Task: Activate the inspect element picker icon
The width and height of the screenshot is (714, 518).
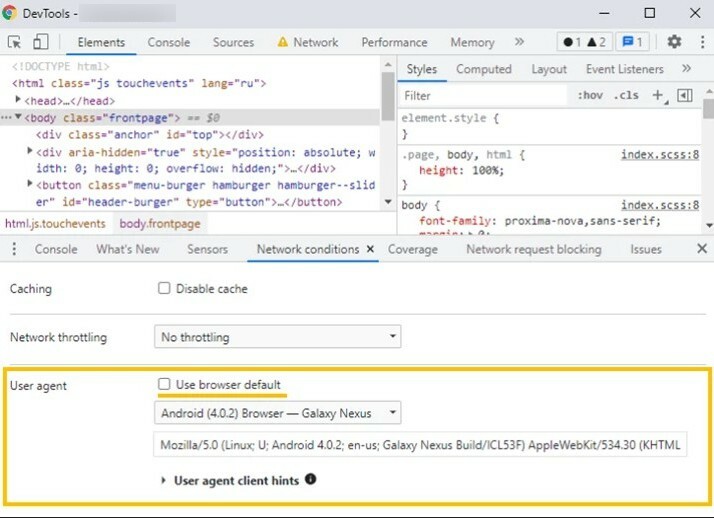Action: tap(15, 42)
